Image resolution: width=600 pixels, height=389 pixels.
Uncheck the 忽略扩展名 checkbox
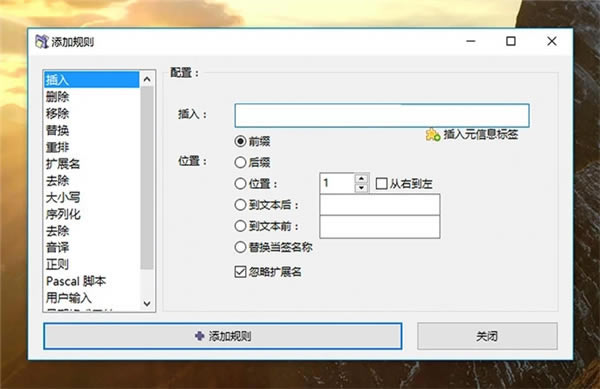[240, 272]
